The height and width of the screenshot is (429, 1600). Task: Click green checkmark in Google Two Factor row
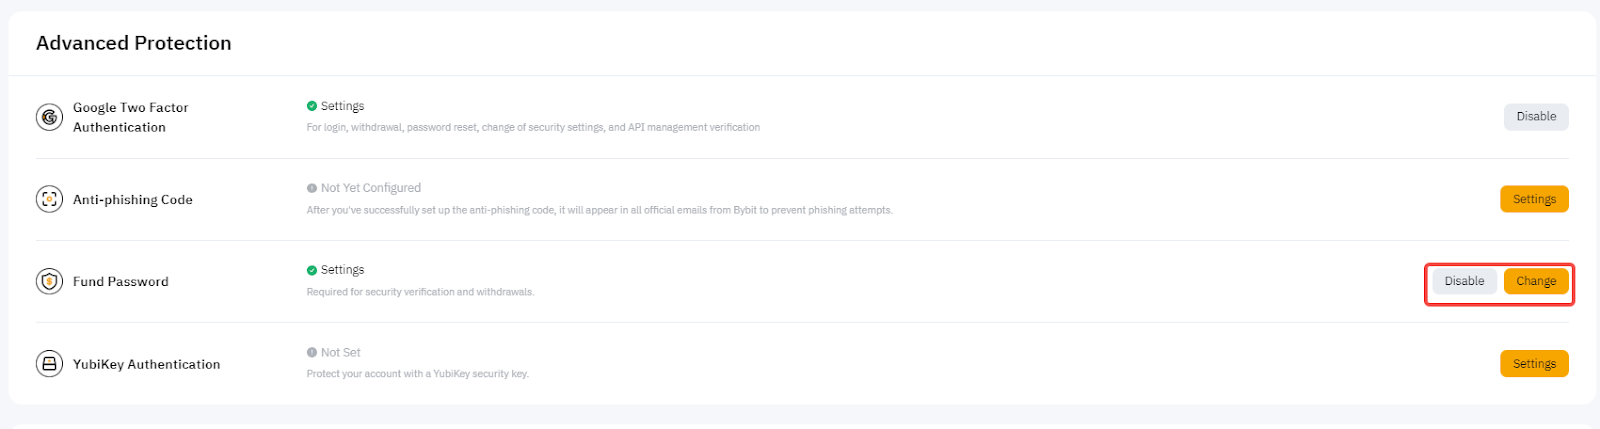312,106
